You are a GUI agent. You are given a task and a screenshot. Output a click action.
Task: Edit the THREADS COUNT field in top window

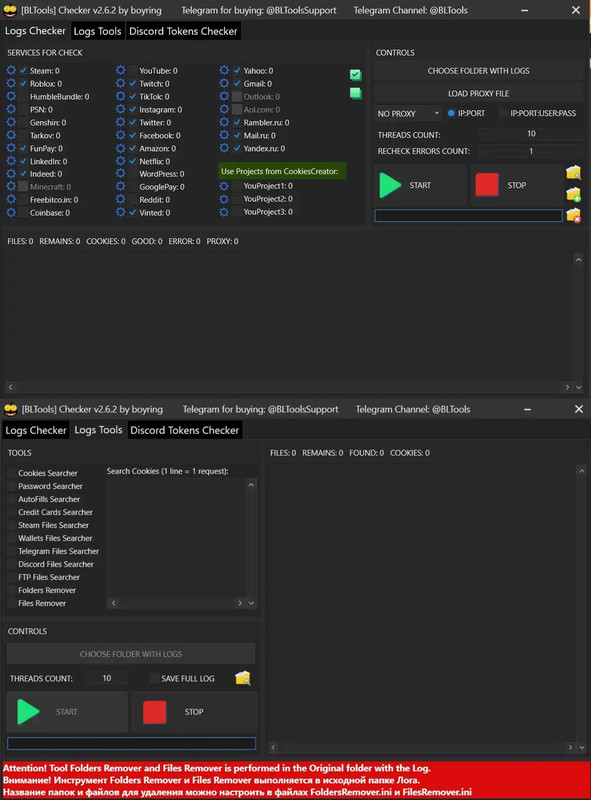click(531, 134)
